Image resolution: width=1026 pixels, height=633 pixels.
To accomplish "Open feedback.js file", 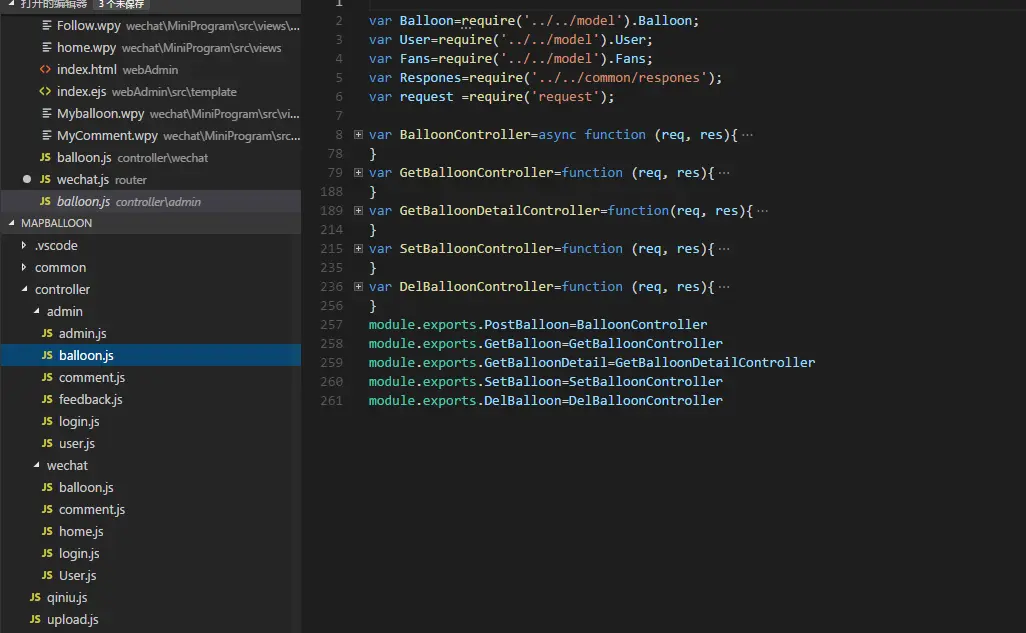I will tap(150, 399).
